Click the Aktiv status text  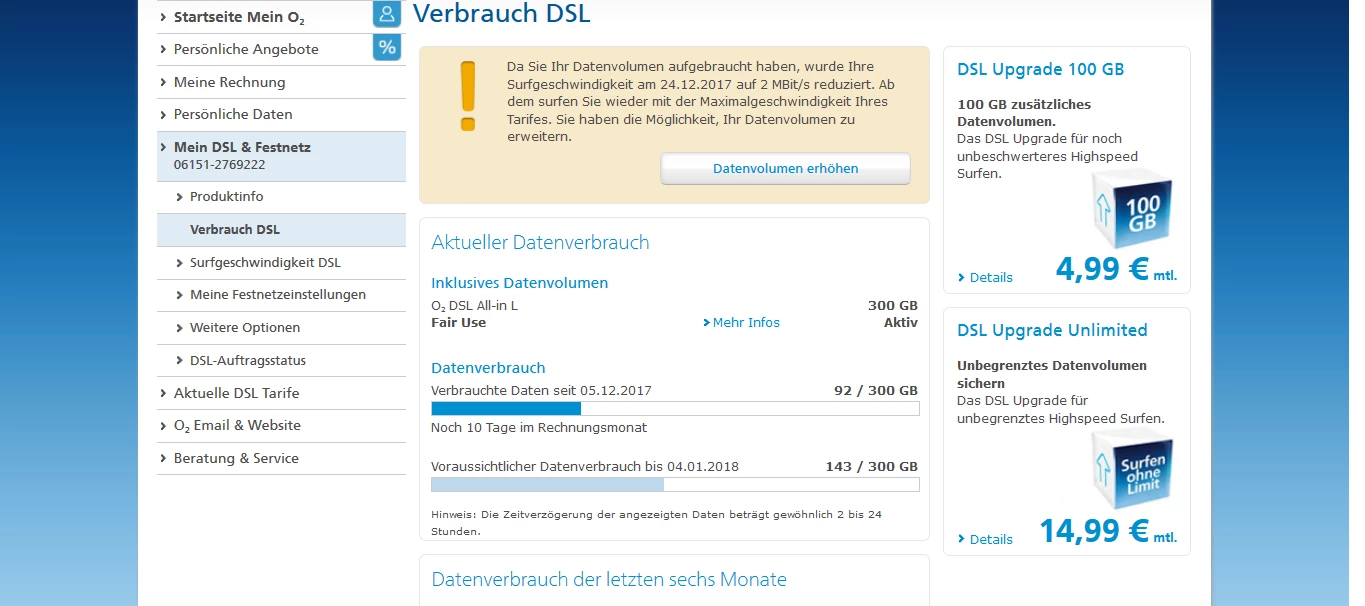[x=901, y=322]
